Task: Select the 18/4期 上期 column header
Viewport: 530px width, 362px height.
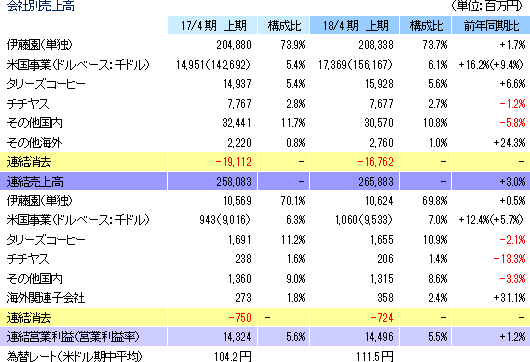Action: point(354,25)
